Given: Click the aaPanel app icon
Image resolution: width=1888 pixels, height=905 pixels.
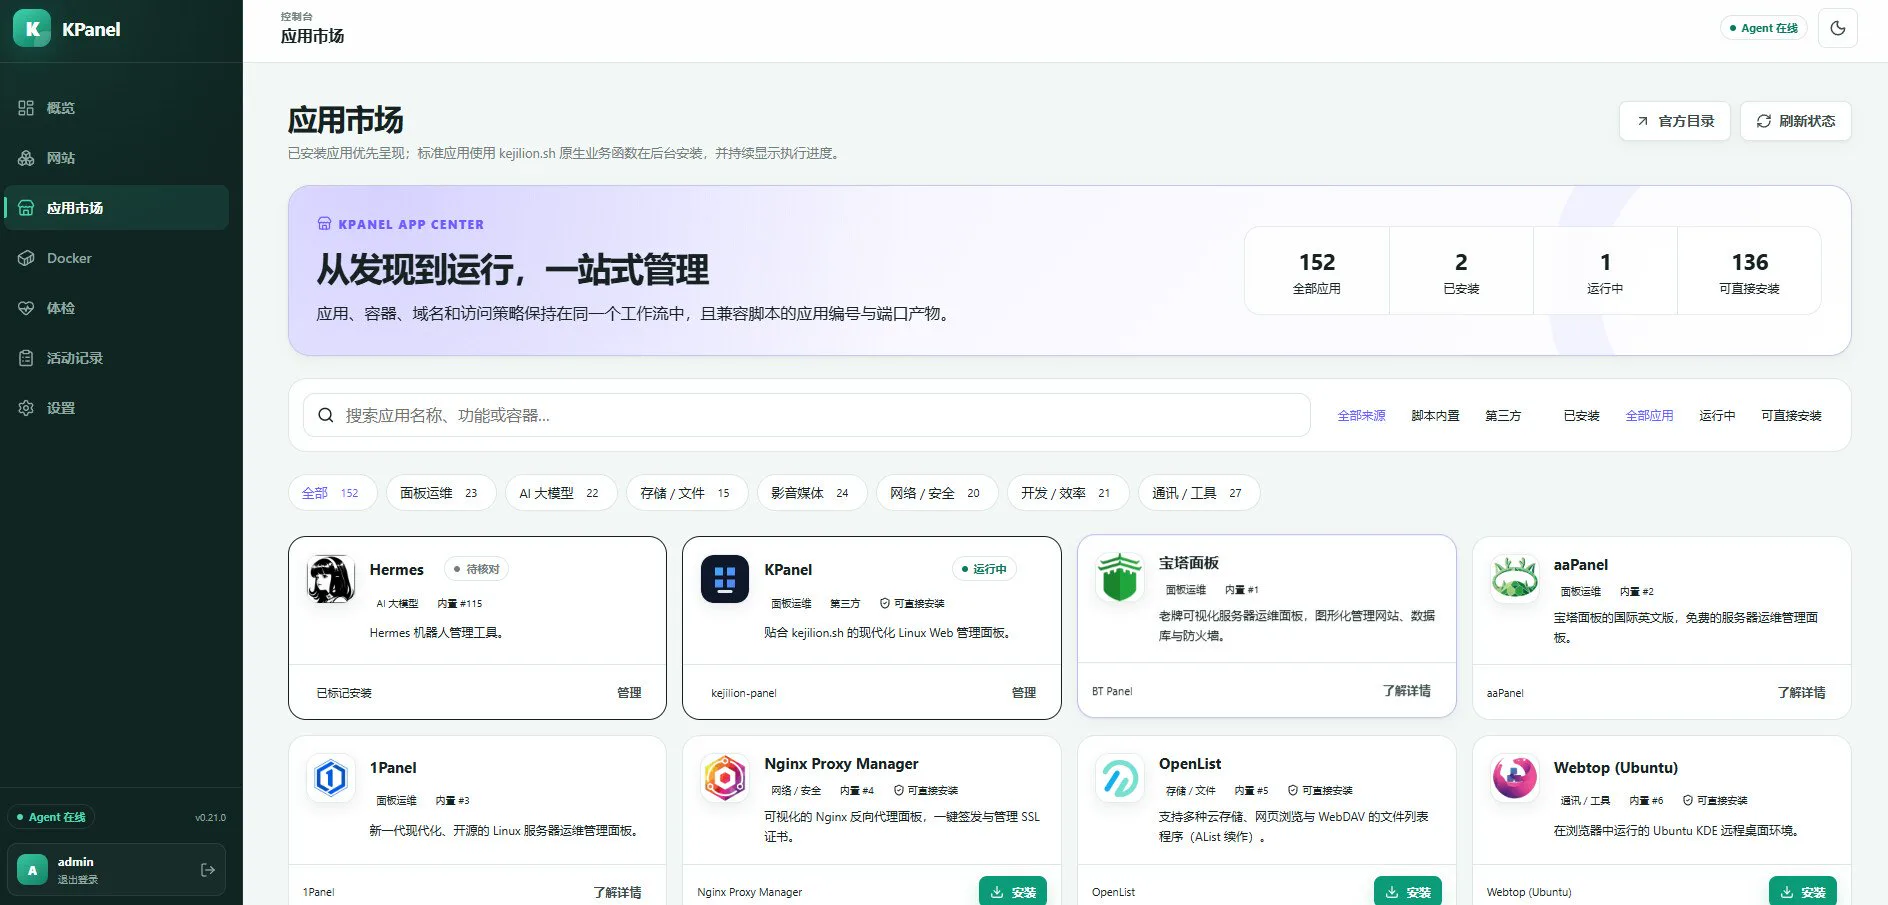Looking at the screenshot, I should (1514, 577).
